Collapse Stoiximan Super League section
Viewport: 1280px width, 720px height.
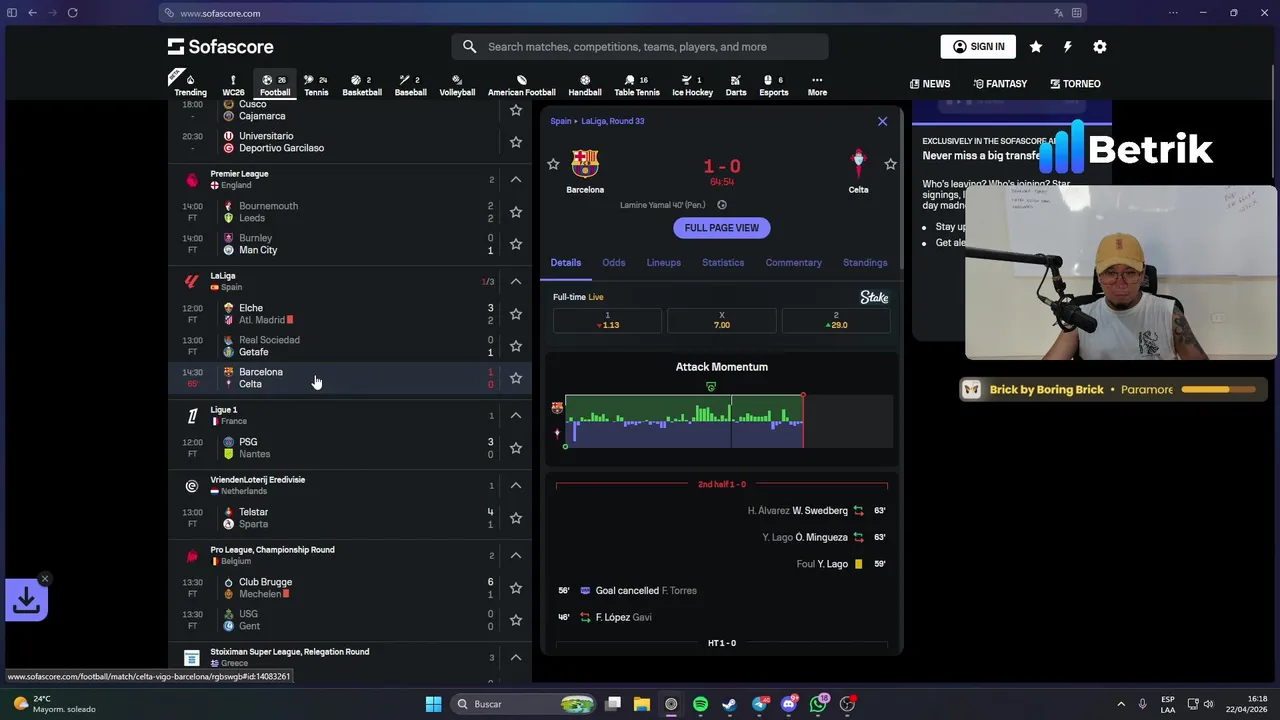[x=516, y=658]
